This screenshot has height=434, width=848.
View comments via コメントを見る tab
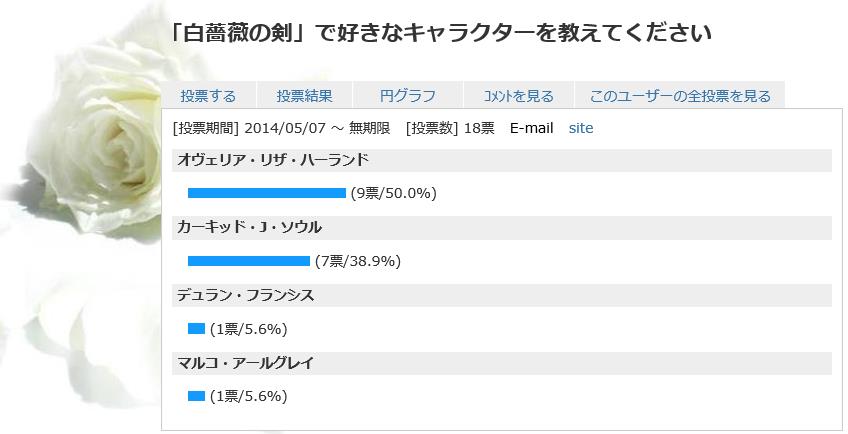(518, 96)
